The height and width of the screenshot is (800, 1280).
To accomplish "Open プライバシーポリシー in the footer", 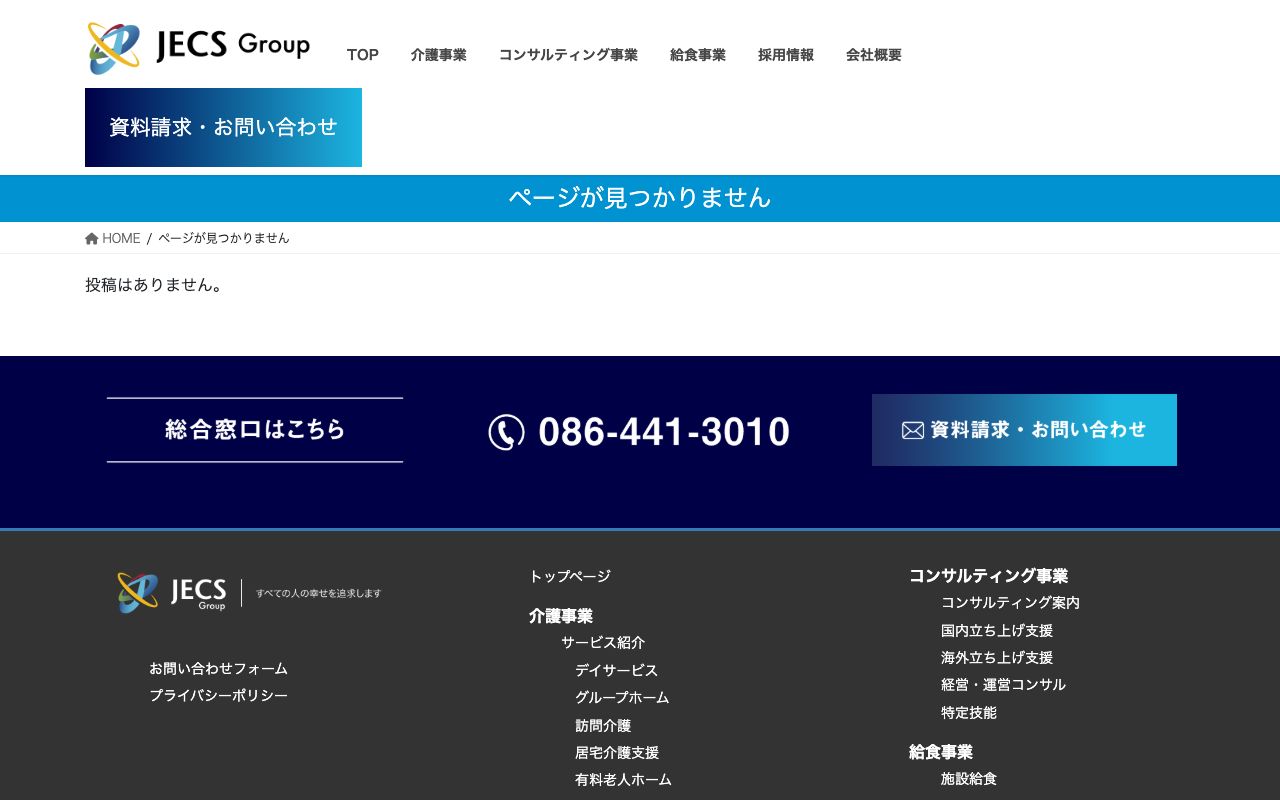I will point(218,694).
